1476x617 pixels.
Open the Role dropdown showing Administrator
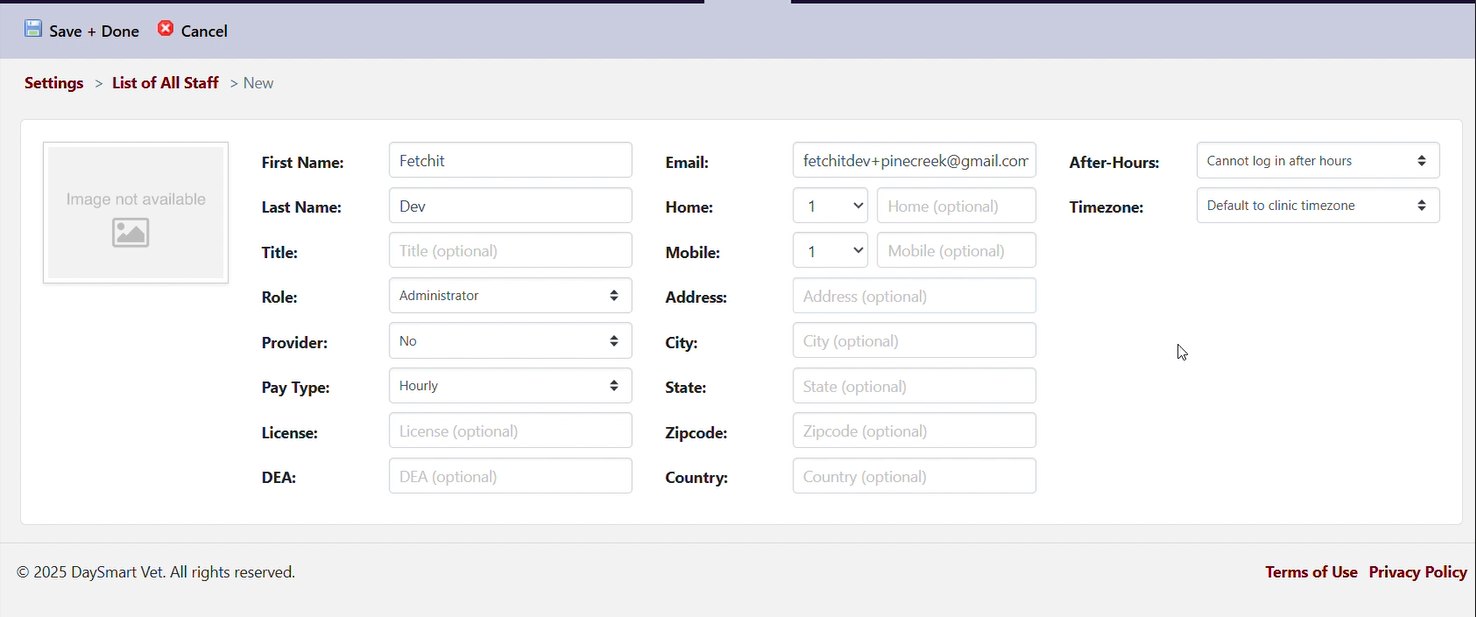[x=510, y=296]
